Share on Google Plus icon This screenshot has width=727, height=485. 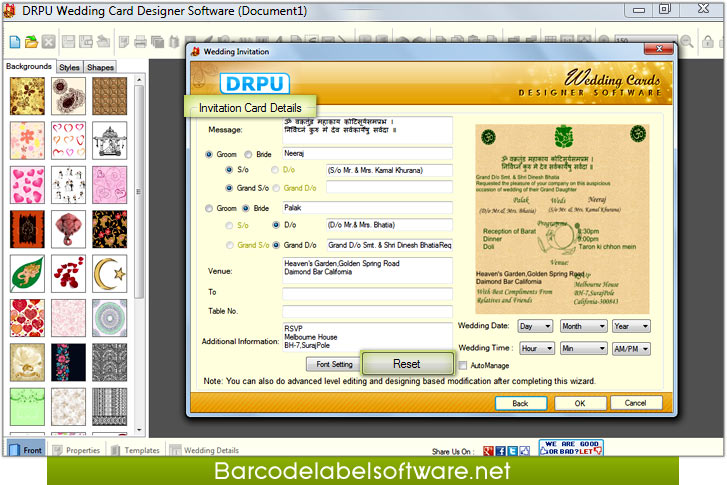(488, 451)
